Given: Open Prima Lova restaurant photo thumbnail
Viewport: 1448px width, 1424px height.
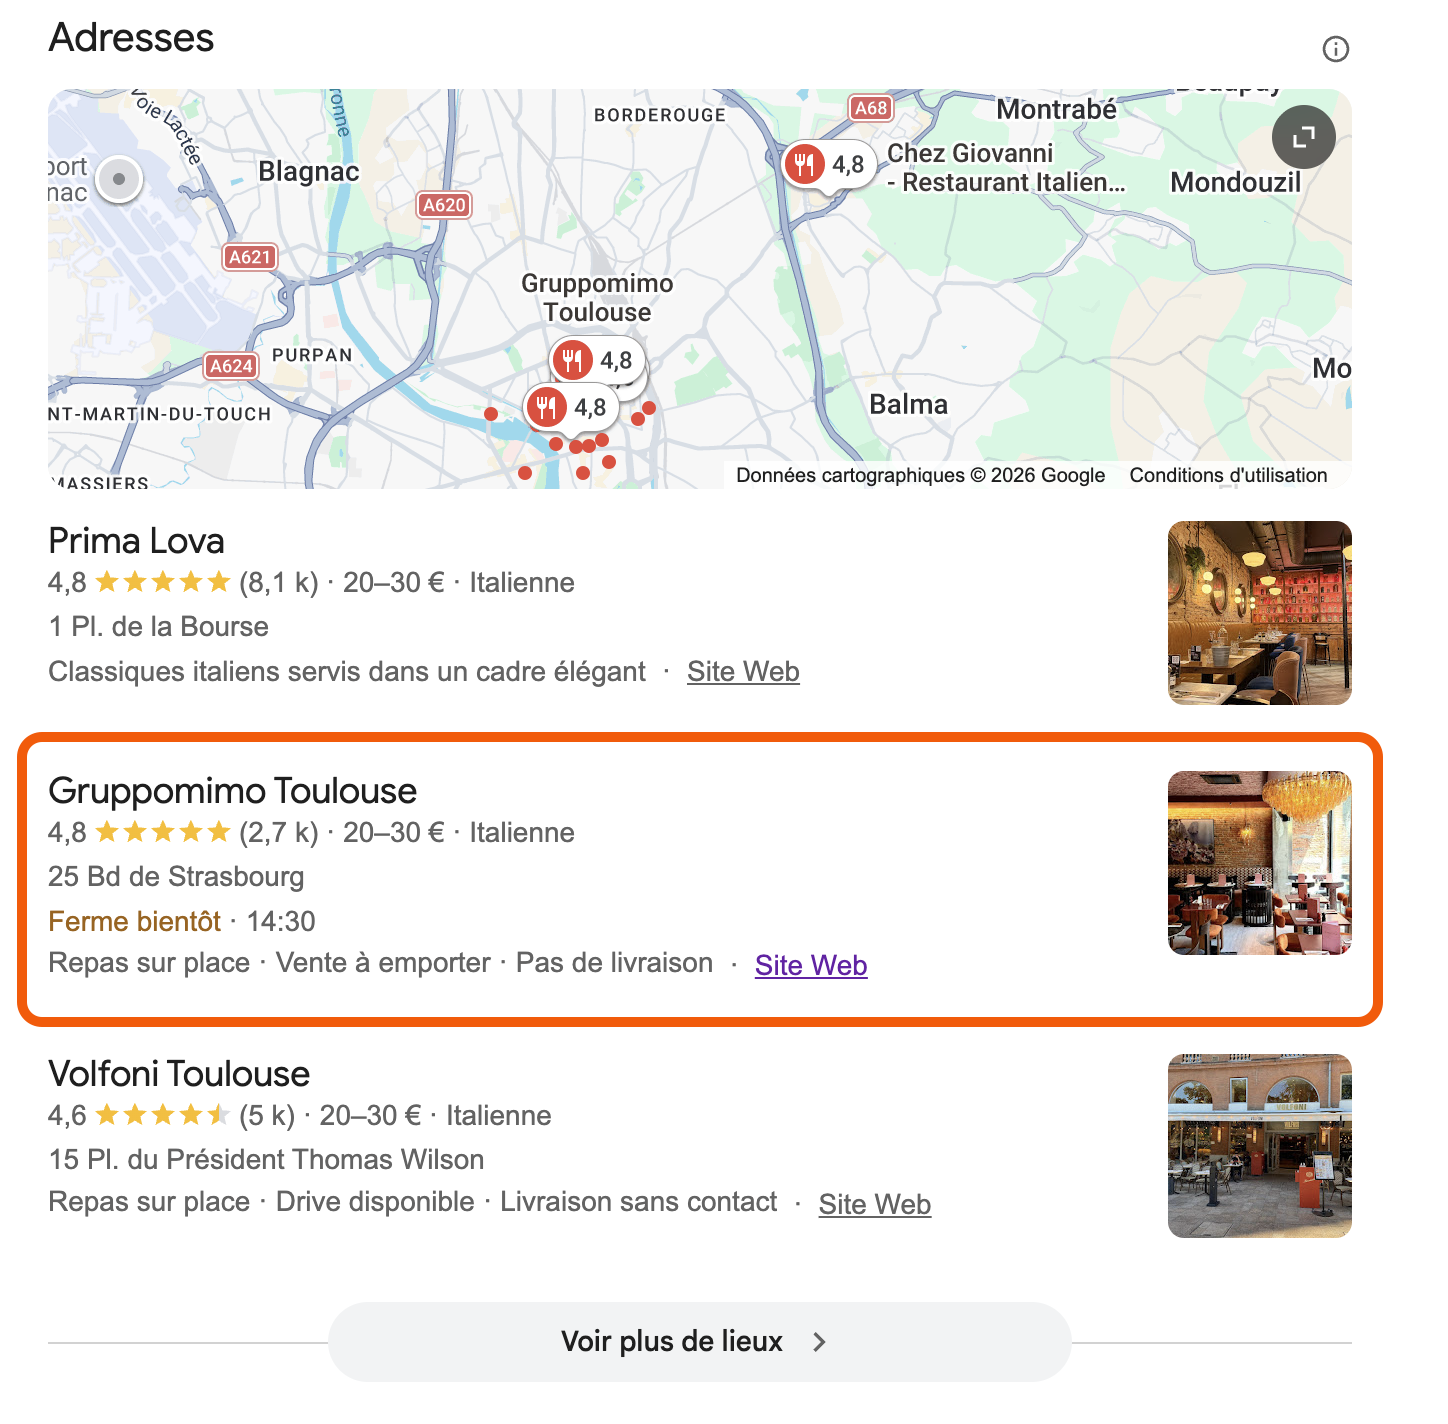Looking at the screenshot, I should point(1260,613).
